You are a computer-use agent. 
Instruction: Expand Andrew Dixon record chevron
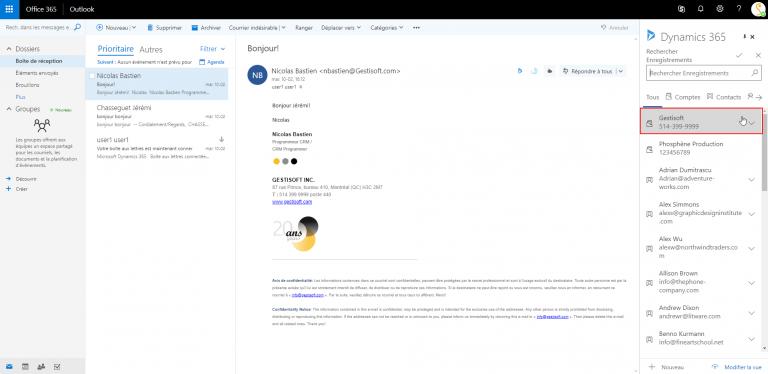click(x=752, y=313)
